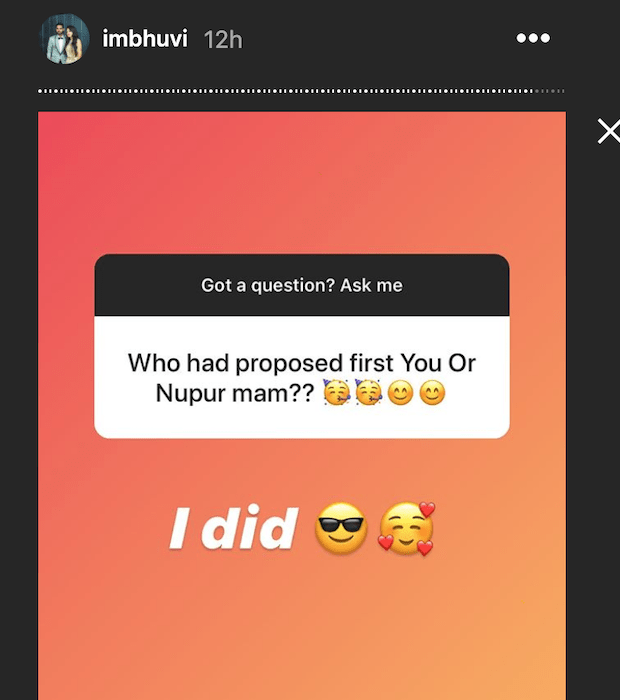
Task: Click the imbhuvi username
Action: tap(144, 40)
